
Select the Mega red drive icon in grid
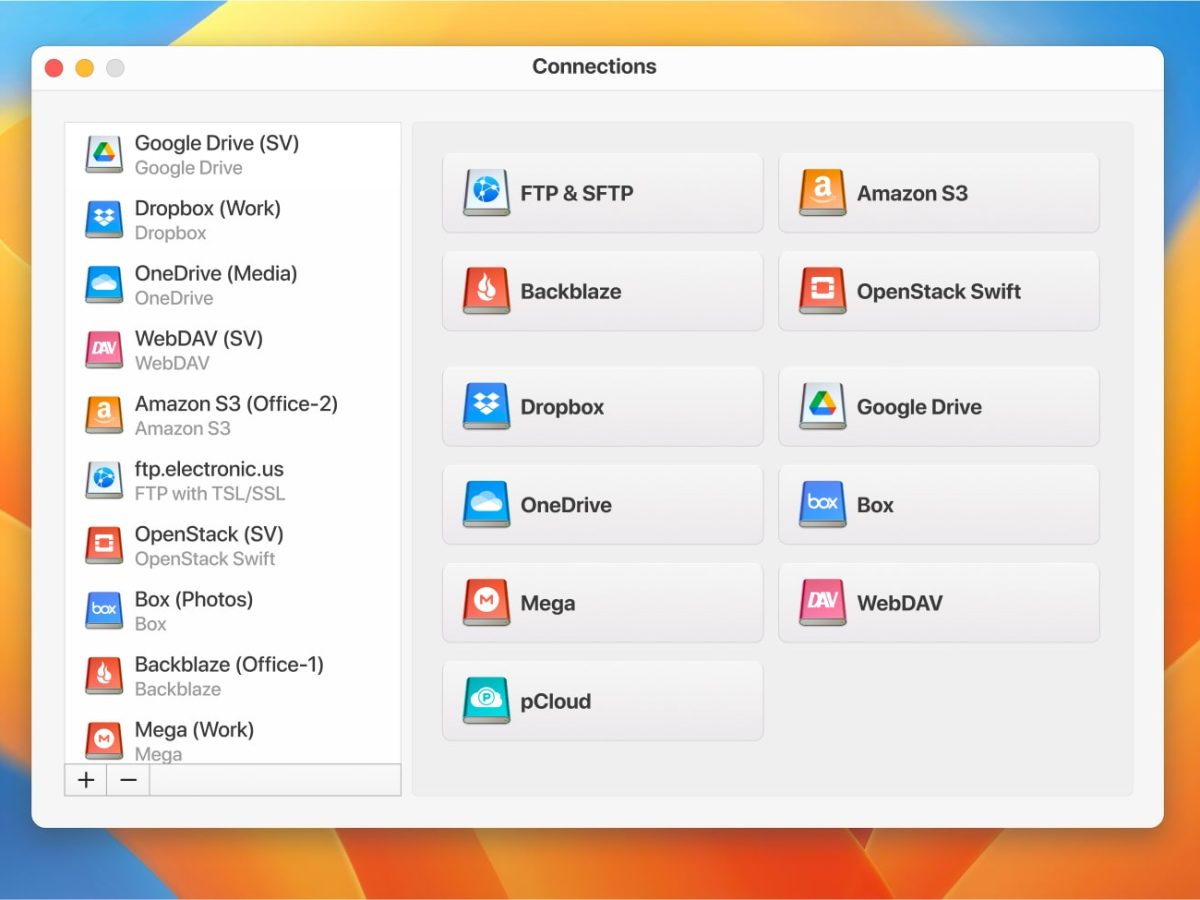[x=486, y=603]
